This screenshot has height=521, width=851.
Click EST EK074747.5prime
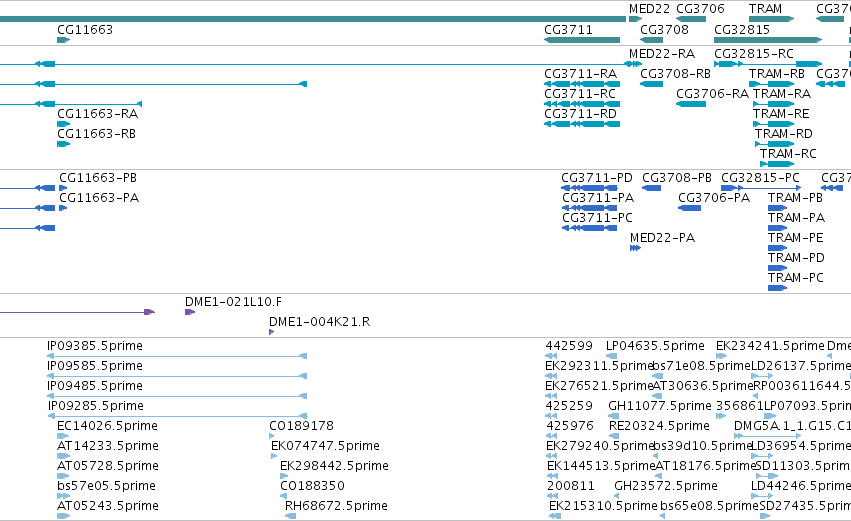tap(326, 447)
